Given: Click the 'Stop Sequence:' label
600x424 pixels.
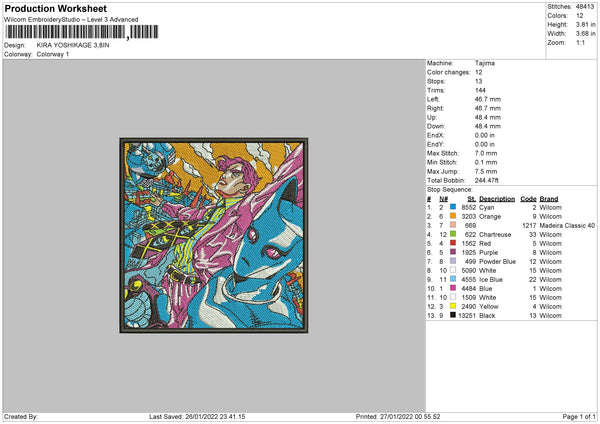Looking at the screenshot, I should click(450, 190).
